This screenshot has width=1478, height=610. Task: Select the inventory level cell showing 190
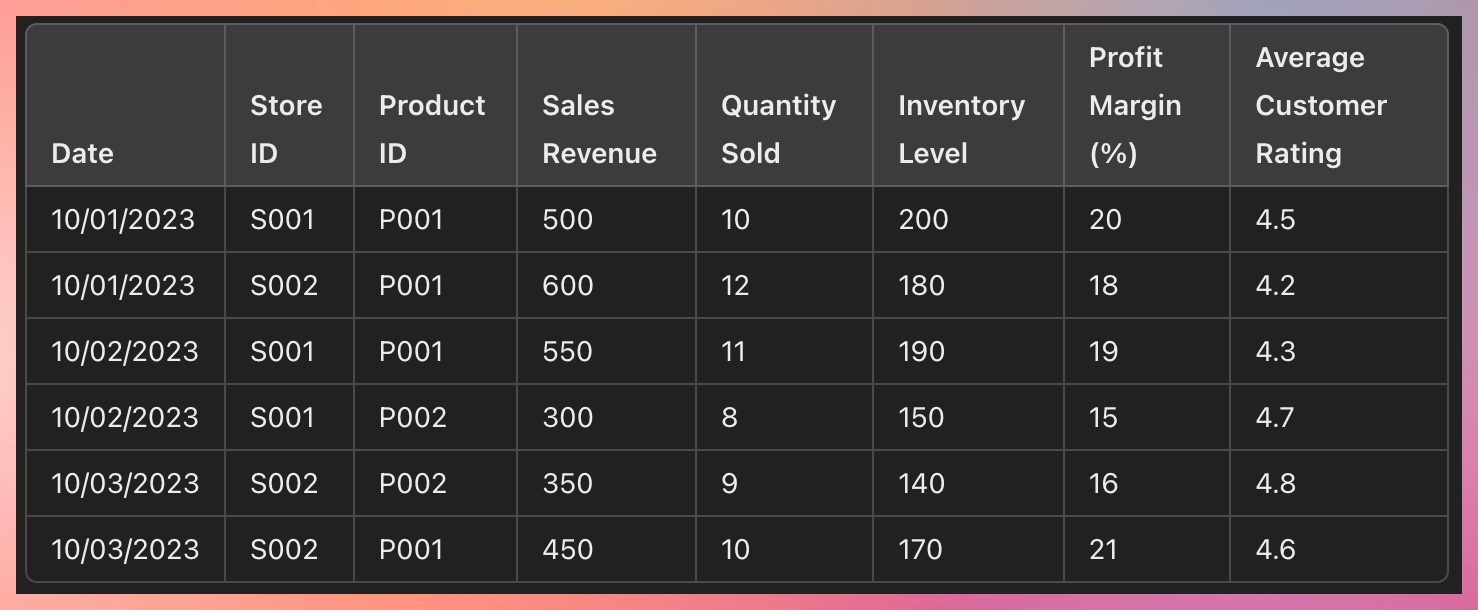click(921, 352)
